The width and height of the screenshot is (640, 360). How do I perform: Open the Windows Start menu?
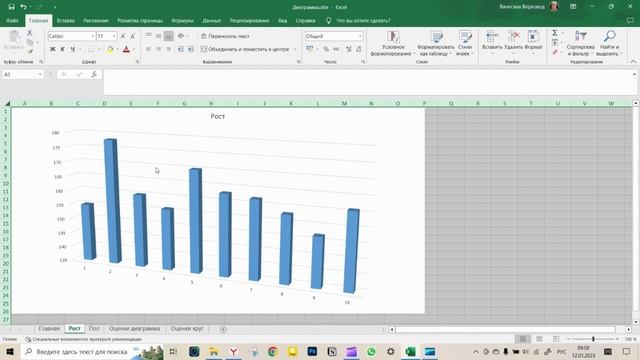tap(10, 351)
